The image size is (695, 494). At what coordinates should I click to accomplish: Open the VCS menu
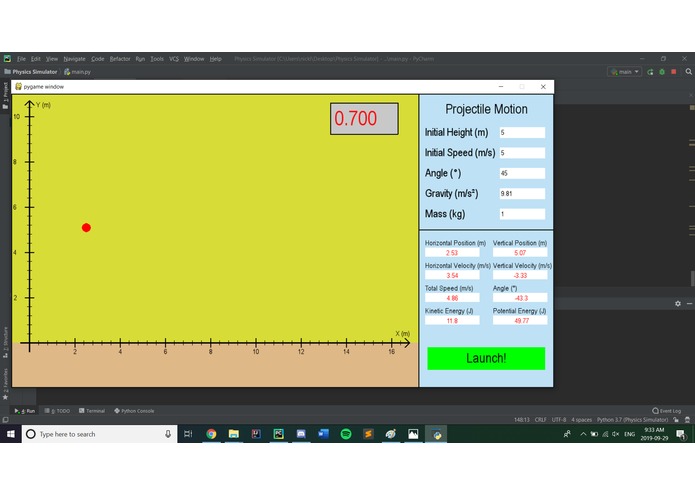tap(174, 58)
